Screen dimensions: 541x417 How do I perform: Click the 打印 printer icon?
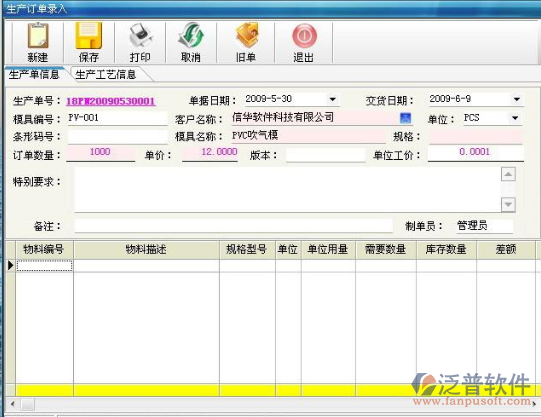(140, 36)
